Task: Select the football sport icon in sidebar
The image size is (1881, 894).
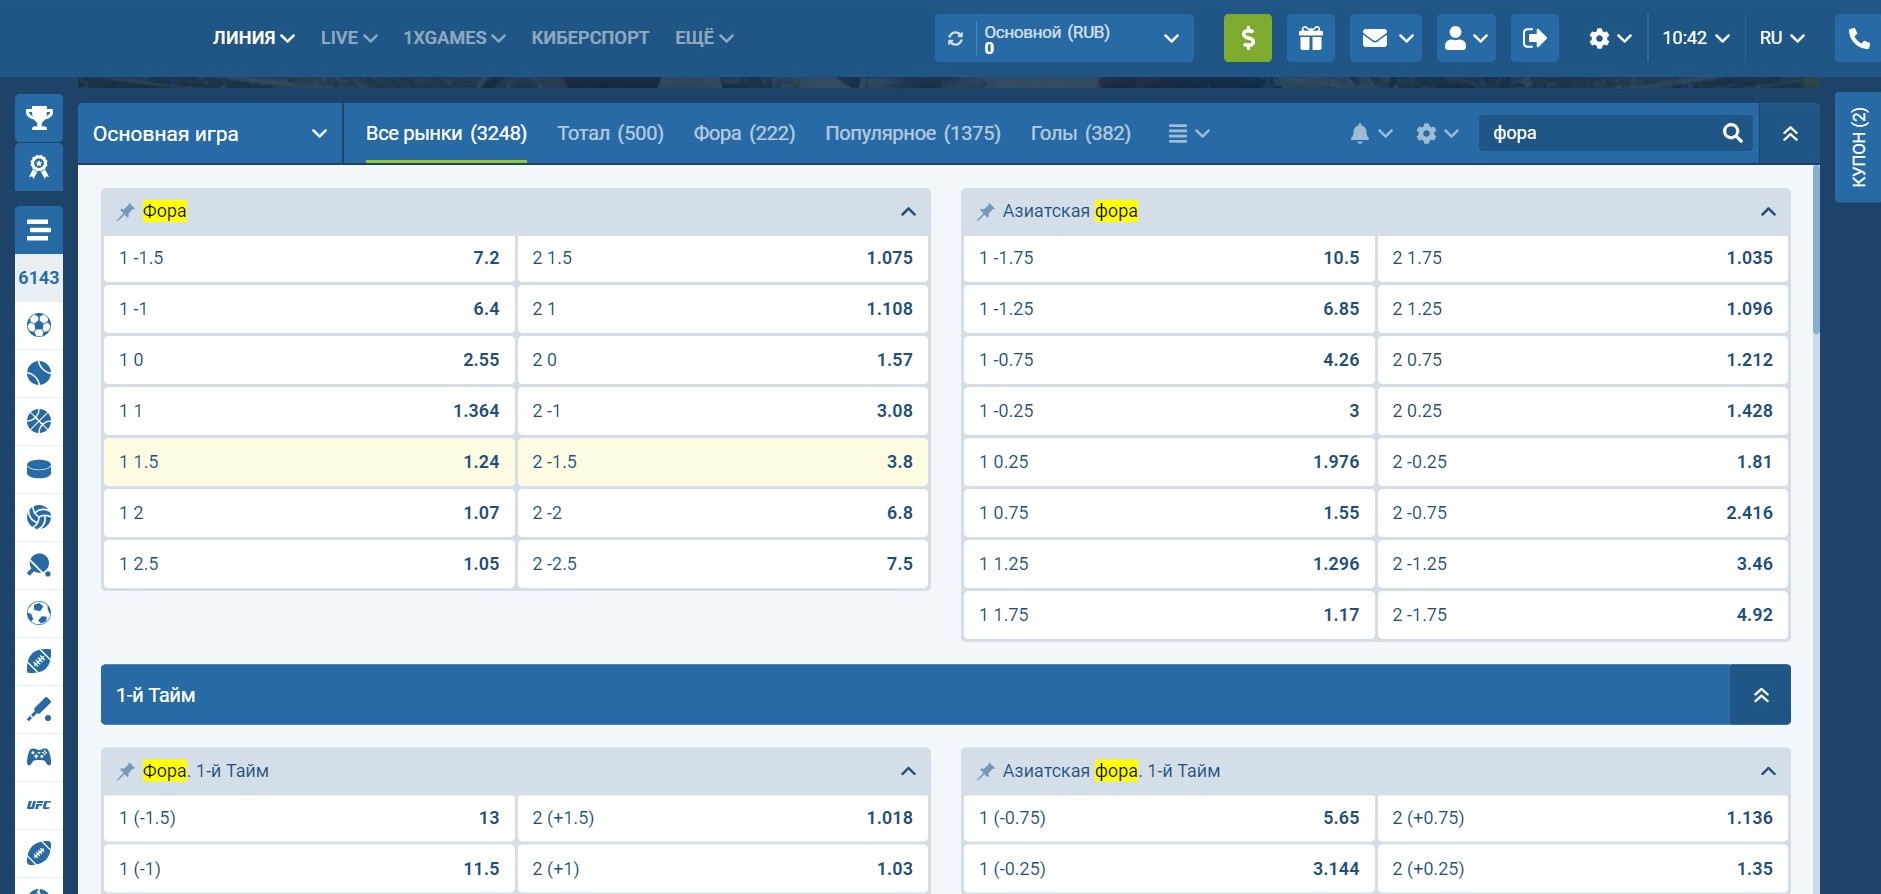Action: [39, 325]
